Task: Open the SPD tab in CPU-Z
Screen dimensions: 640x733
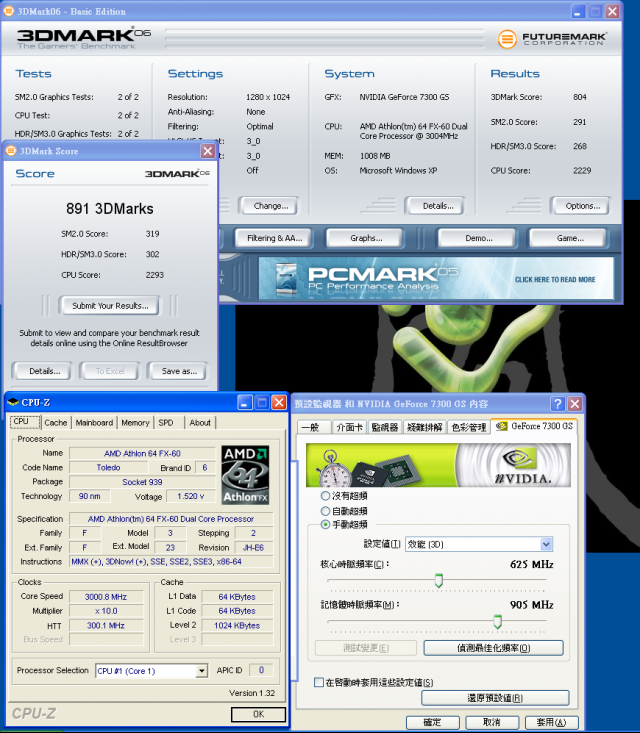Action: (166, 423)
